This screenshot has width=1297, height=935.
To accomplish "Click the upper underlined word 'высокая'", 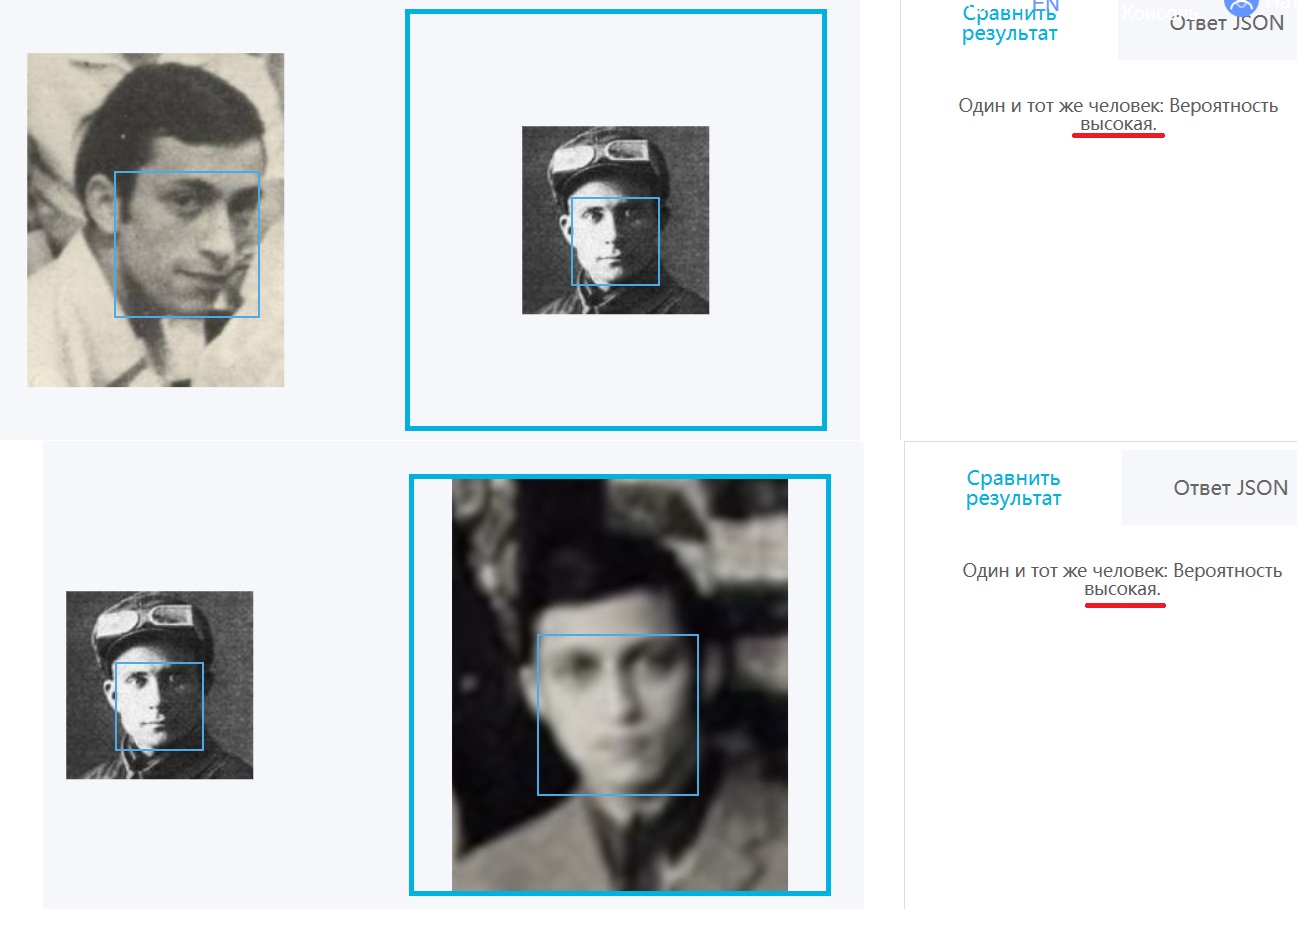I will pyautogui.click(x=1118, y=125).
